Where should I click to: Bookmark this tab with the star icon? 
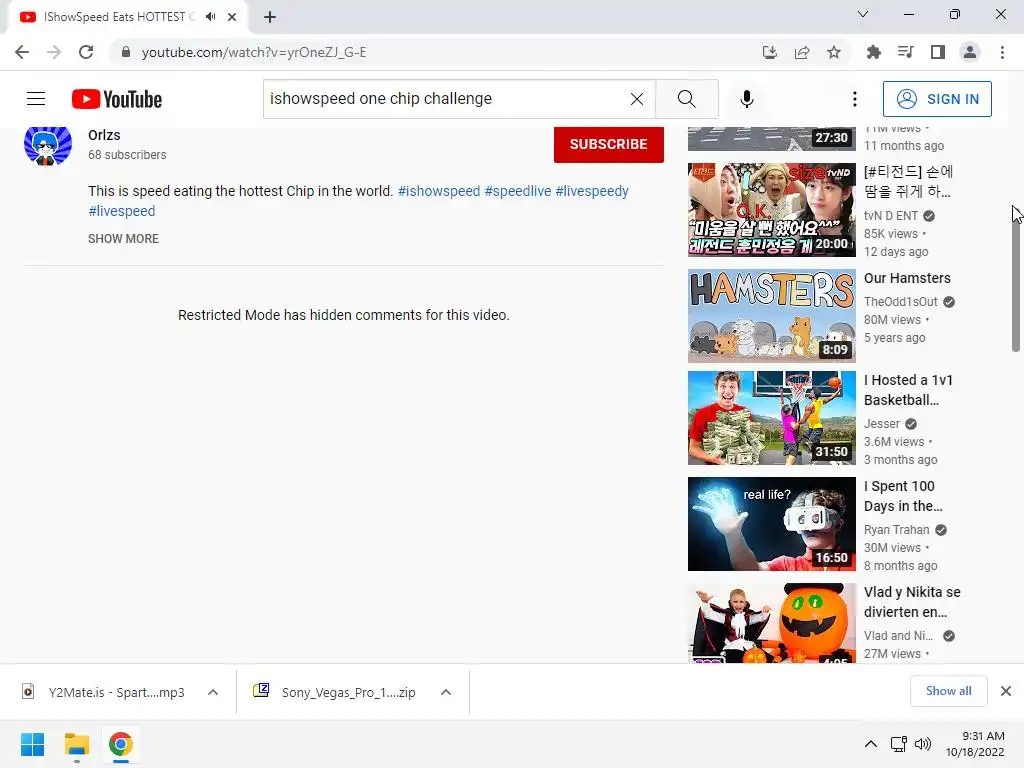(834, 52)
